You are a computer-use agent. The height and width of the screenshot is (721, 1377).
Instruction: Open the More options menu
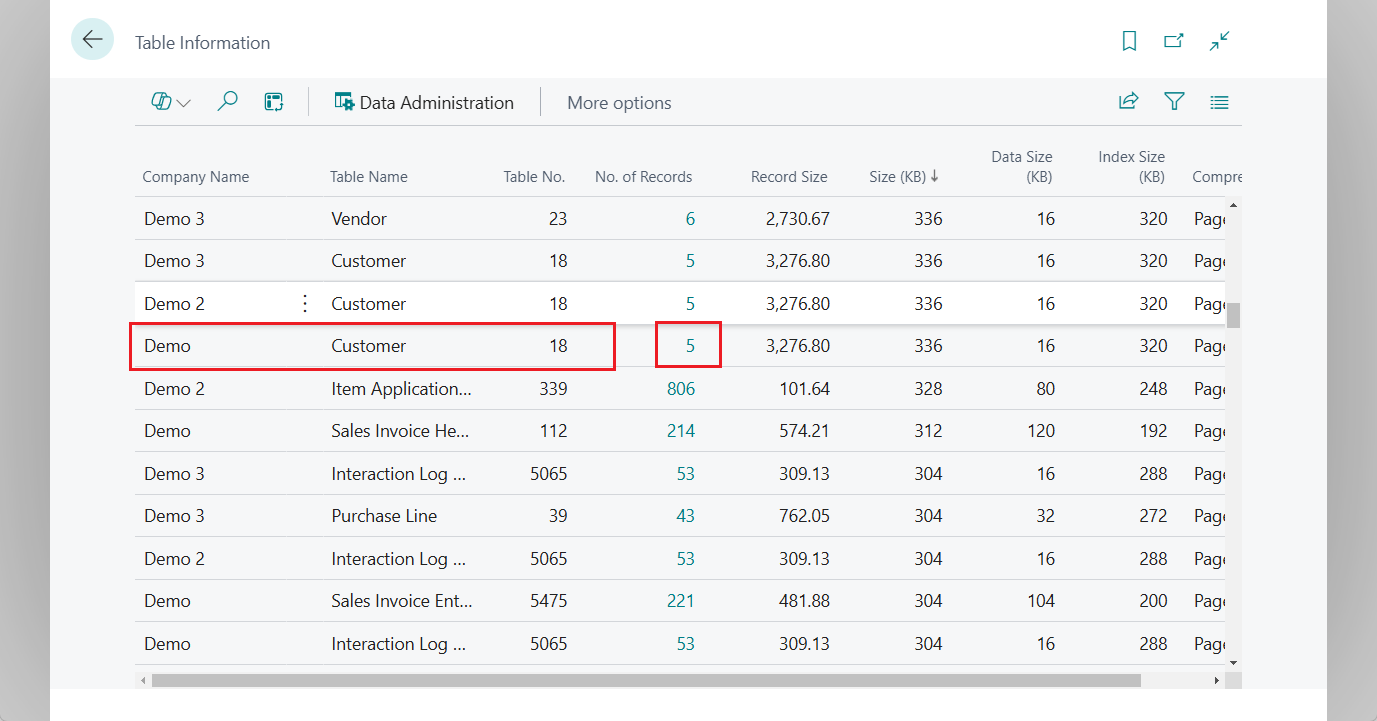pos(619,101)
